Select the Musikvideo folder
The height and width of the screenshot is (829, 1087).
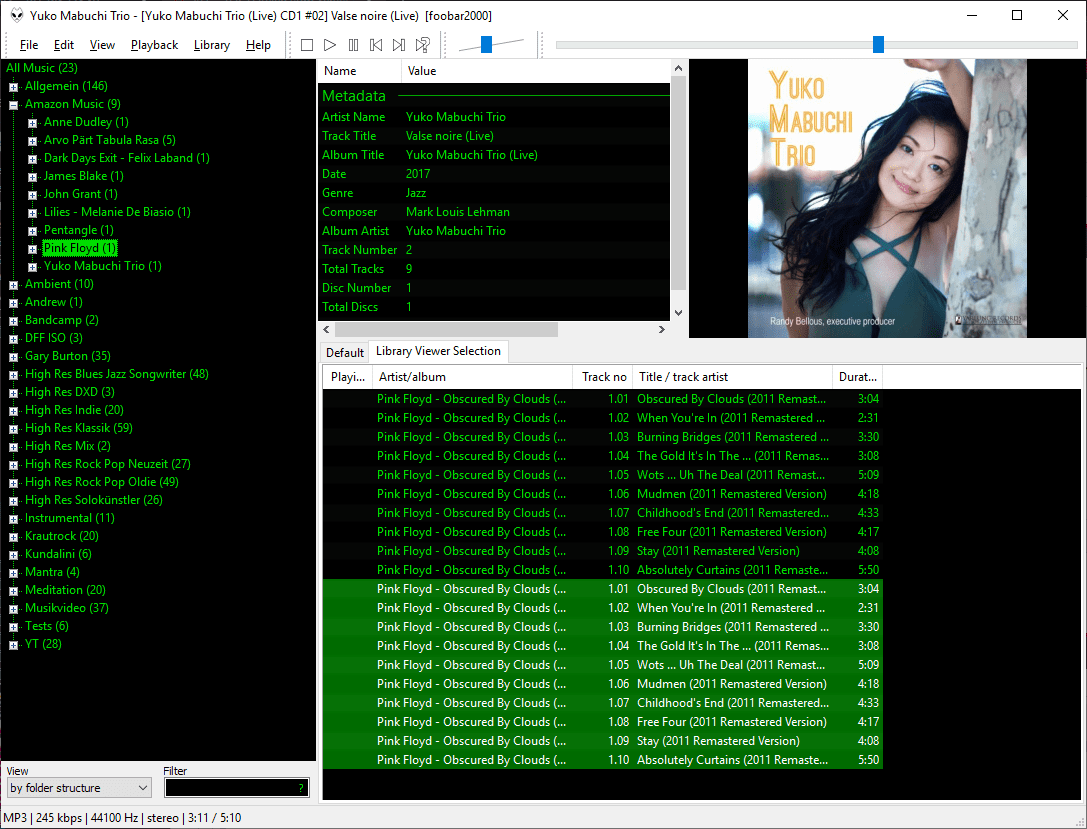[67, 609]
